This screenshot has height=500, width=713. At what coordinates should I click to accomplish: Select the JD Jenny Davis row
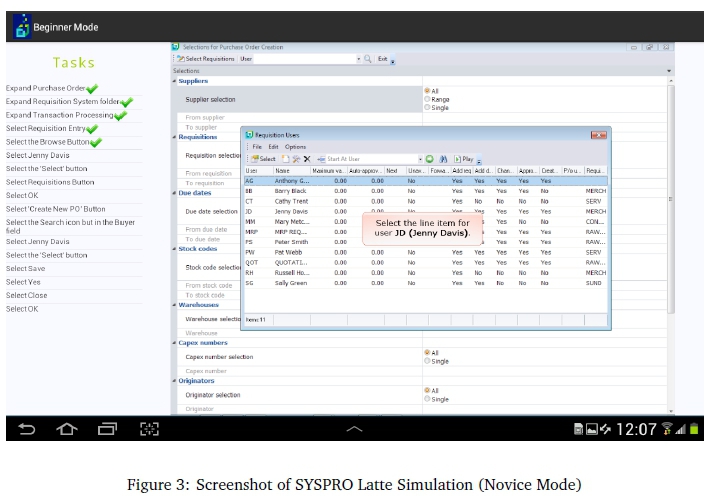290,212
